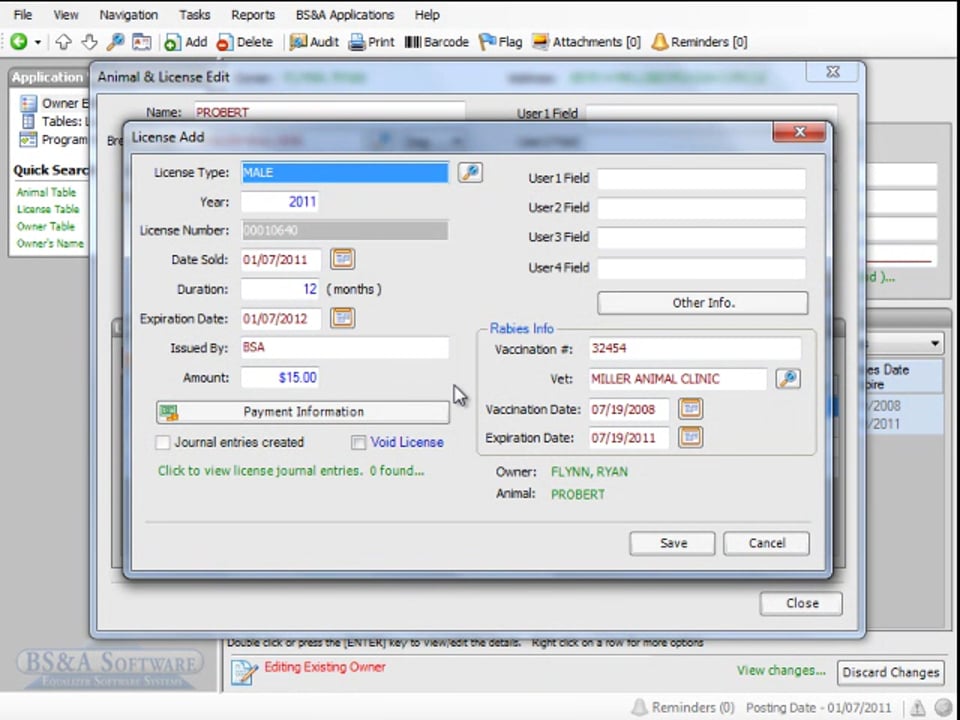Viewport: 960px width, 720px height.
Task: Open Reminders [0] in toolbar
Action: tap(699, 42)
